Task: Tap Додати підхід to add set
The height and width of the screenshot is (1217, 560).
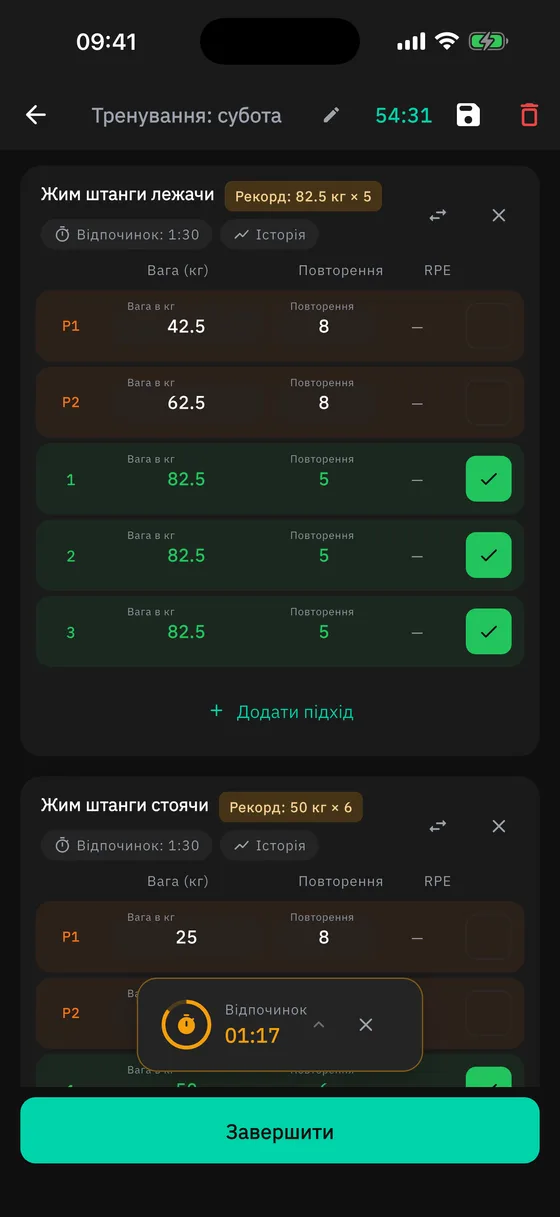Action: point(281,712)
